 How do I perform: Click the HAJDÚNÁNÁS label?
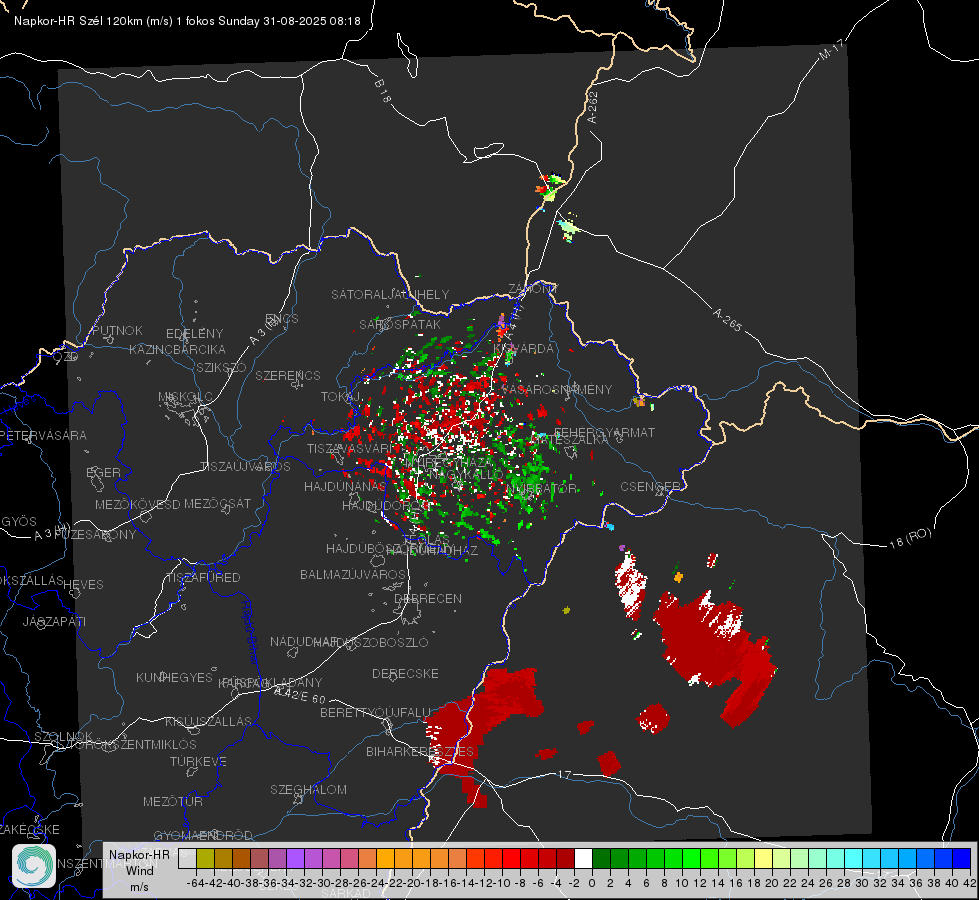(345, 486)
